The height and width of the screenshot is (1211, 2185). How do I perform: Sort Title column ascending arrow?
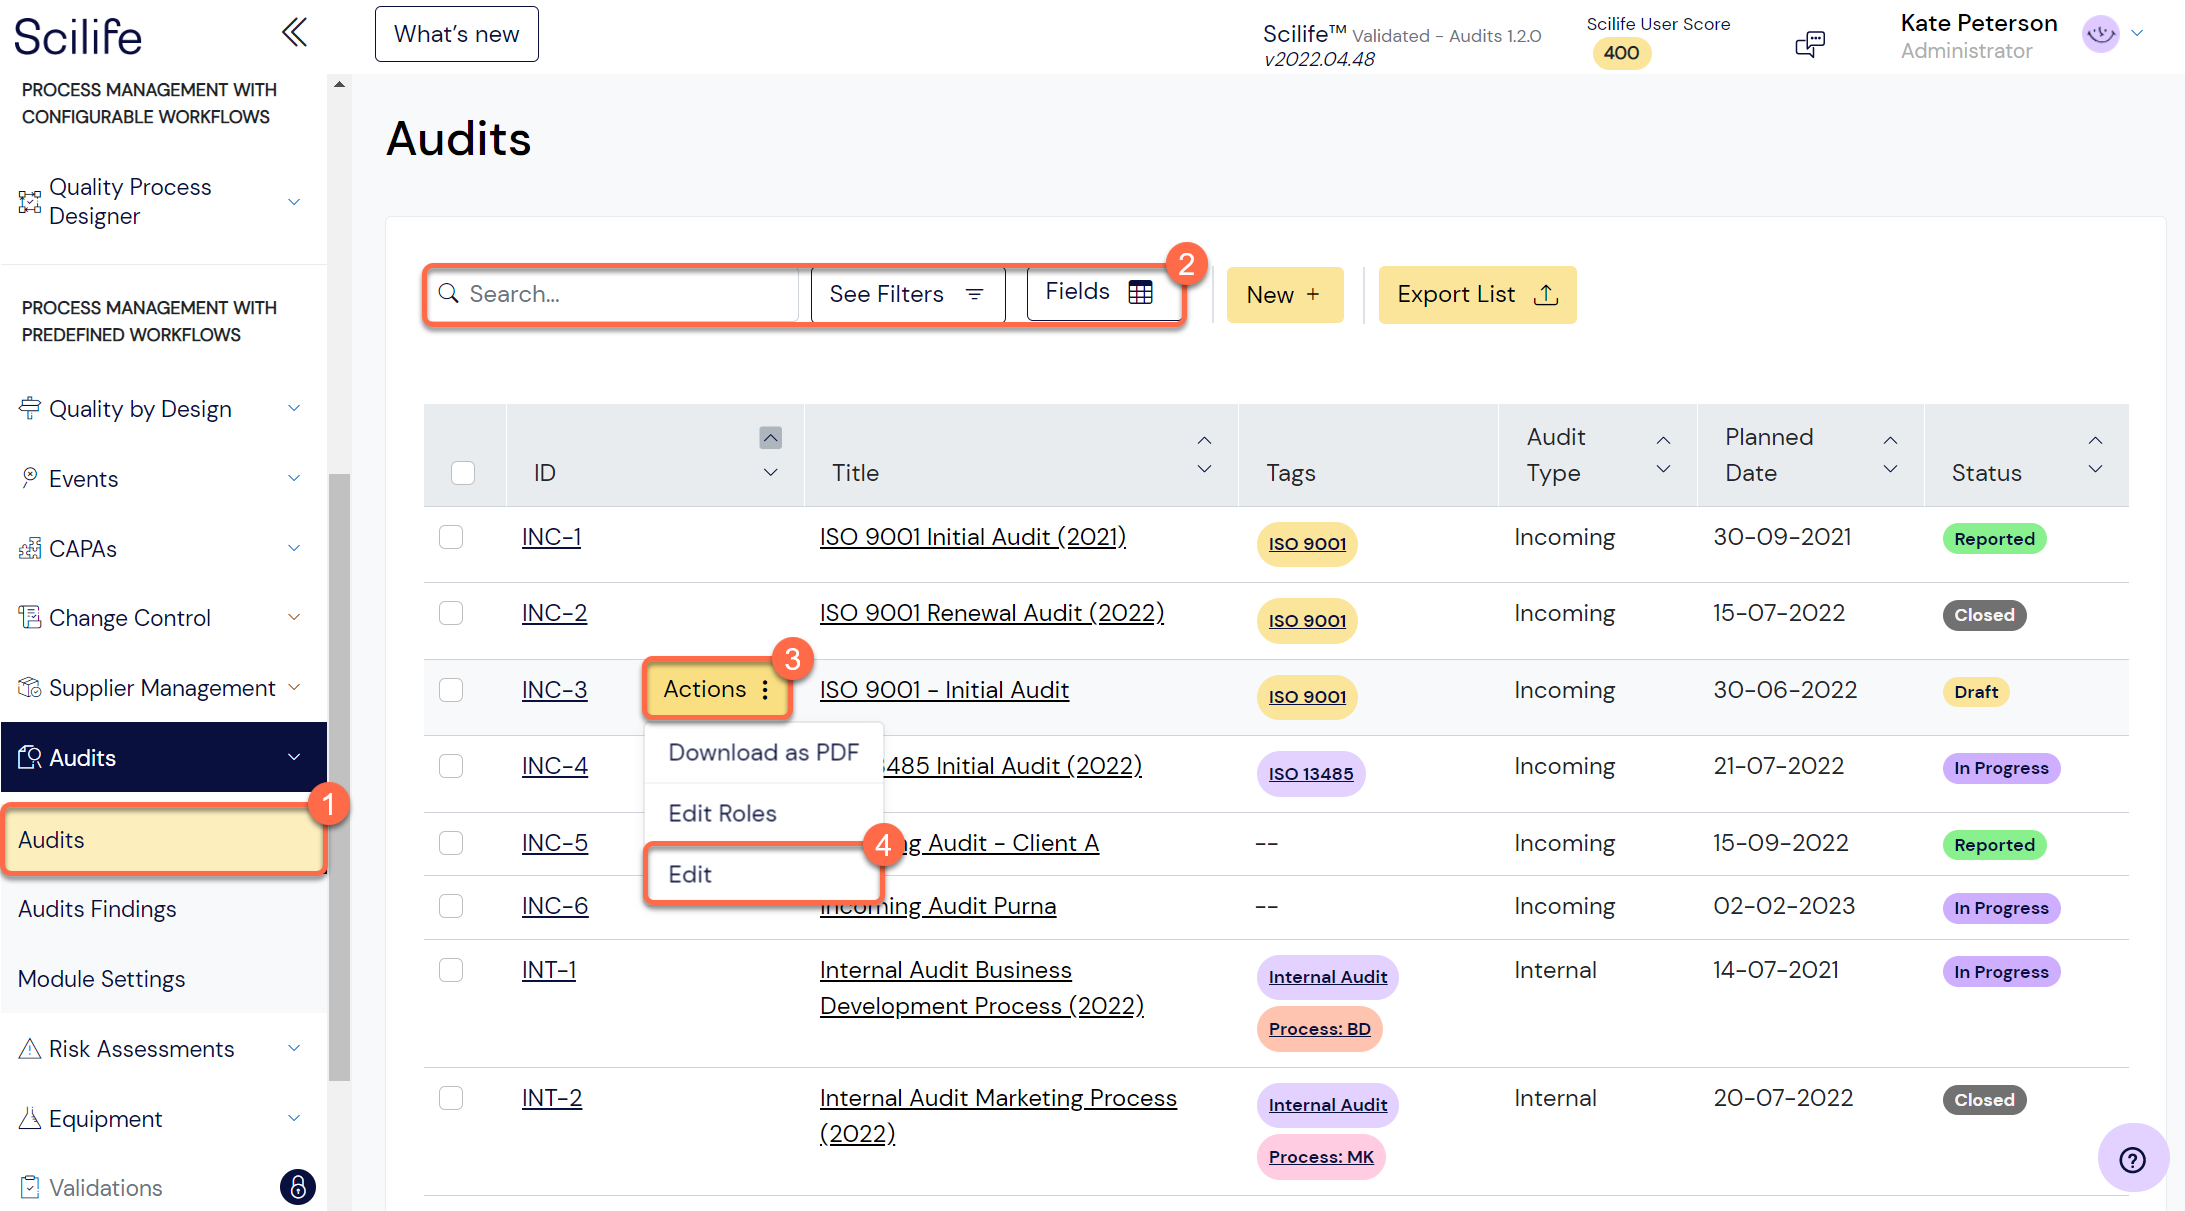(1205, 440)
